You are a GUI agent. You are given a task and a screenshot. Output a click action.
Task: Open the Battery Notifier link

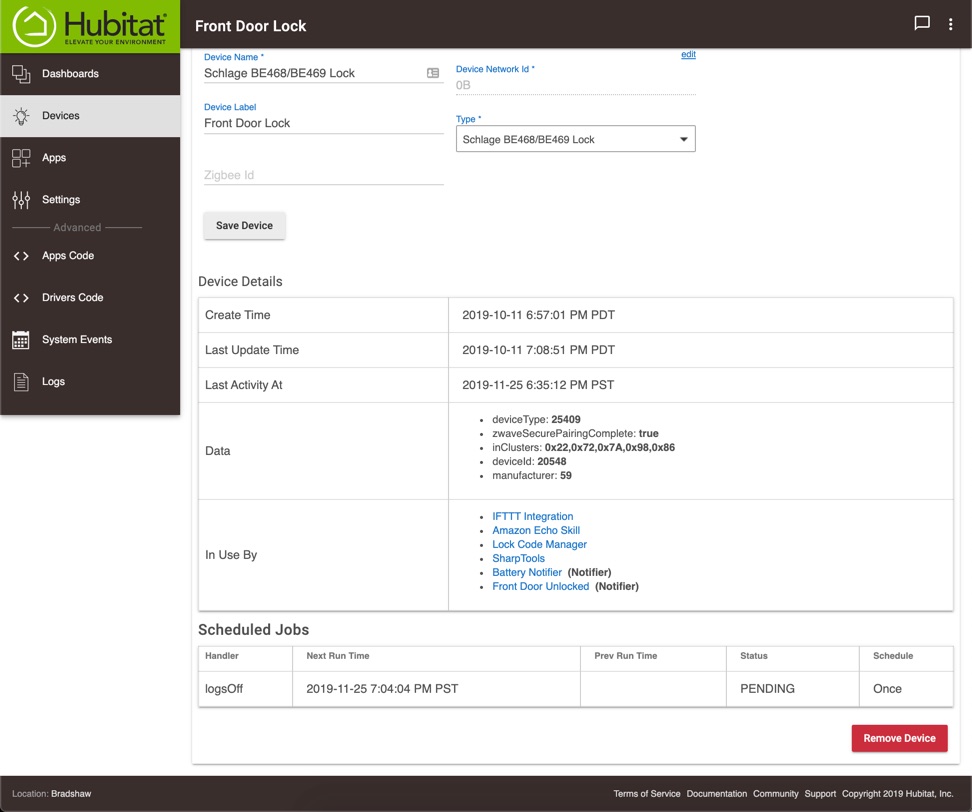click(x=527, y=572)
